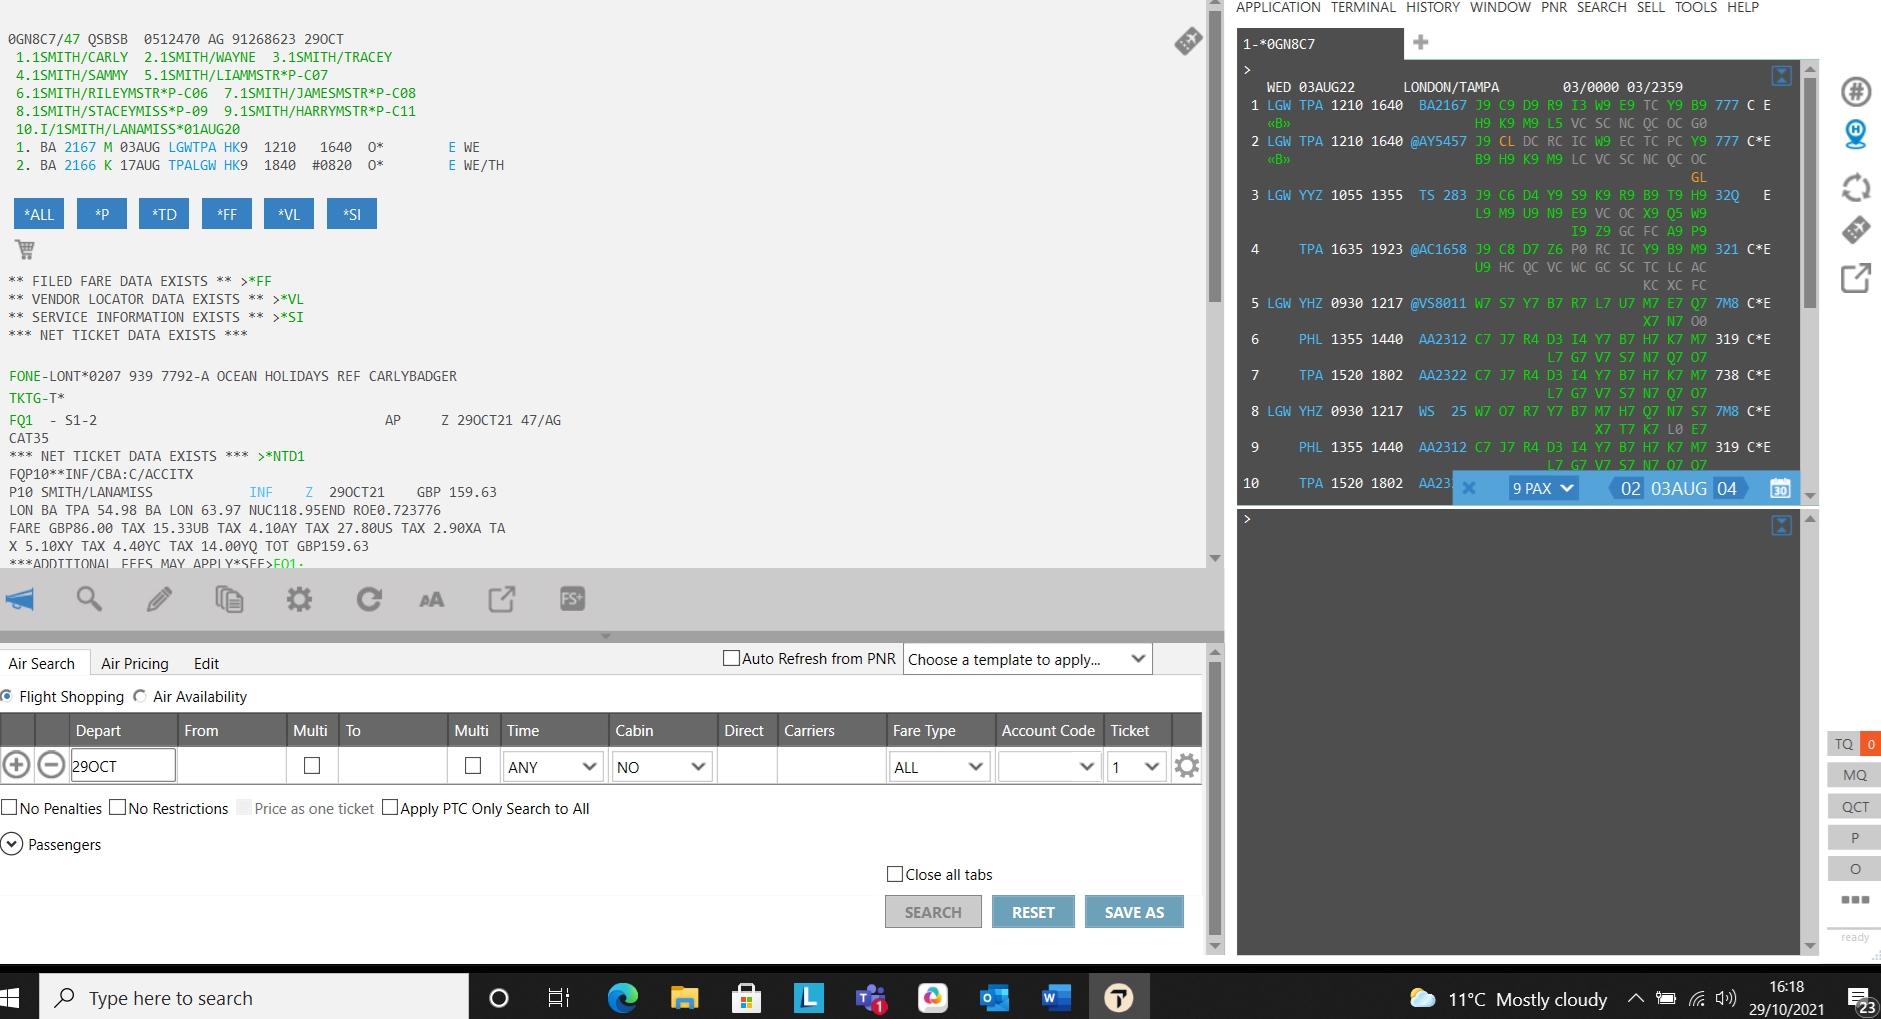Click the X icon left of 9 PAX

pos(1469,488)
